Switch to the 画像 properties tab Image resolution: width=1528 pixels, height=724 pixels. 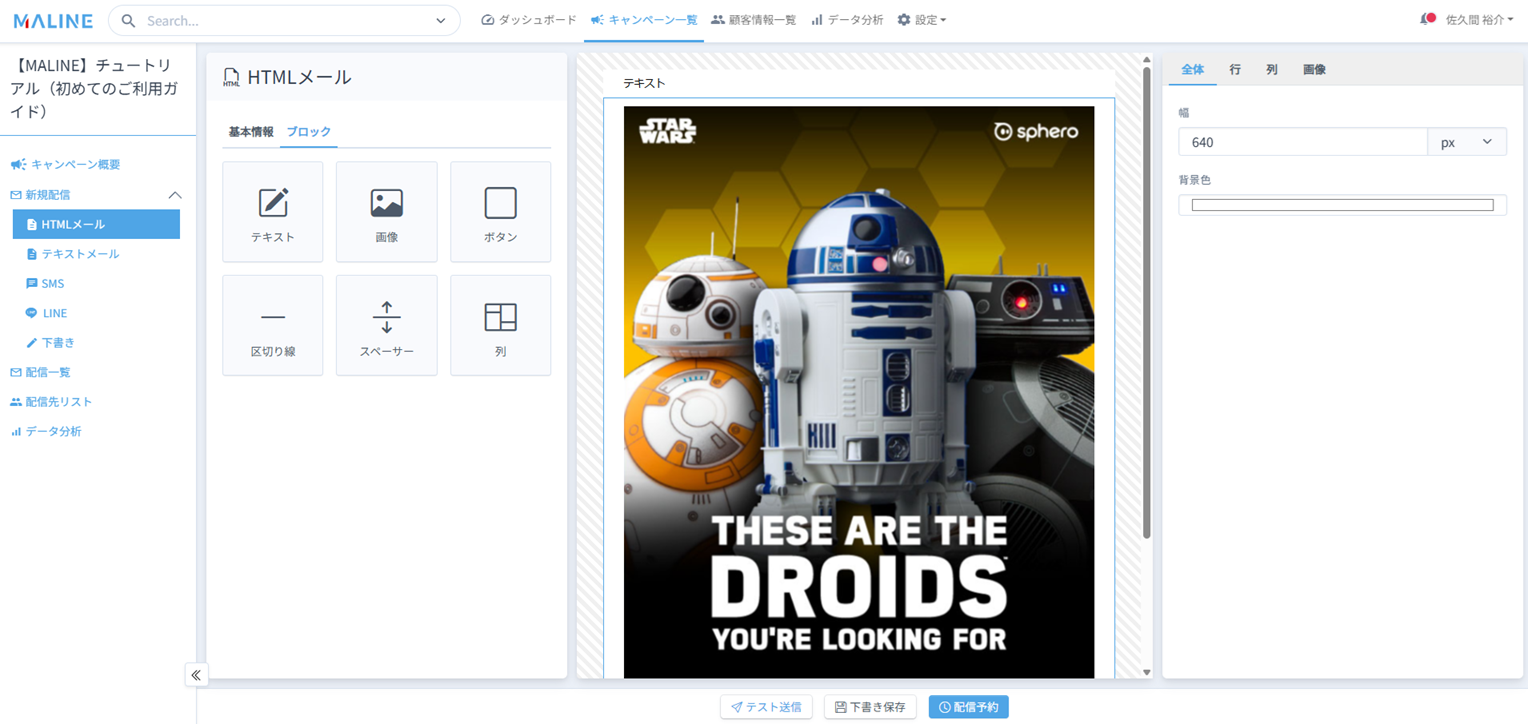tap(1314, 70)
